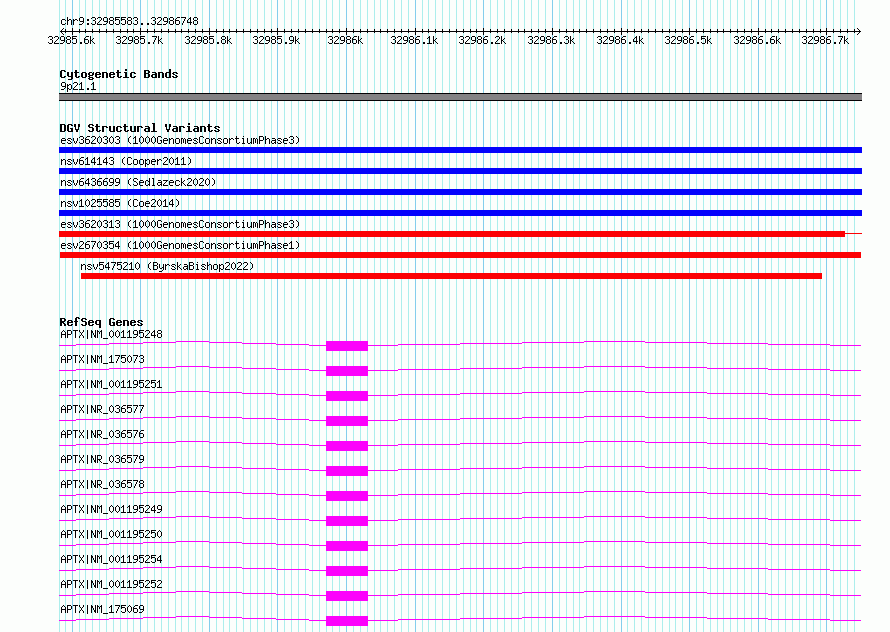Click the magenta exon of NM_001195249
This screenshot has width=890, height=632.
point(347,521)
